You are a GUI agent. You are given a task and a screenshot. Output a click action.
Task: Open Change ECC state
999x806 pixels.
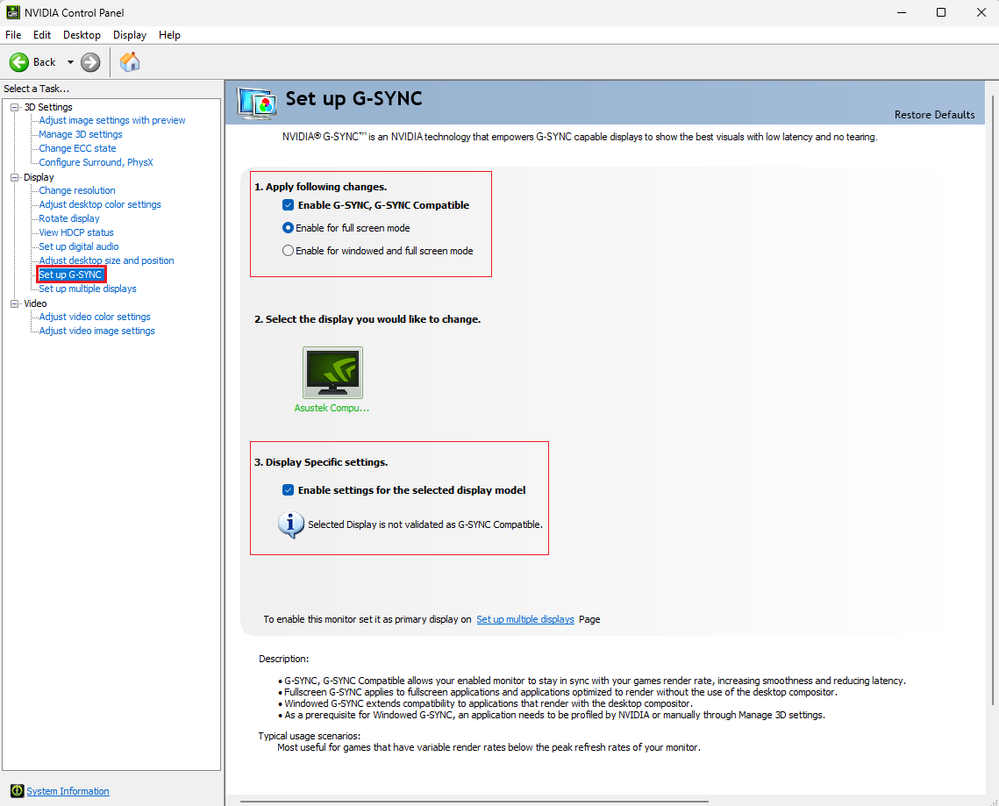(78, 148)
